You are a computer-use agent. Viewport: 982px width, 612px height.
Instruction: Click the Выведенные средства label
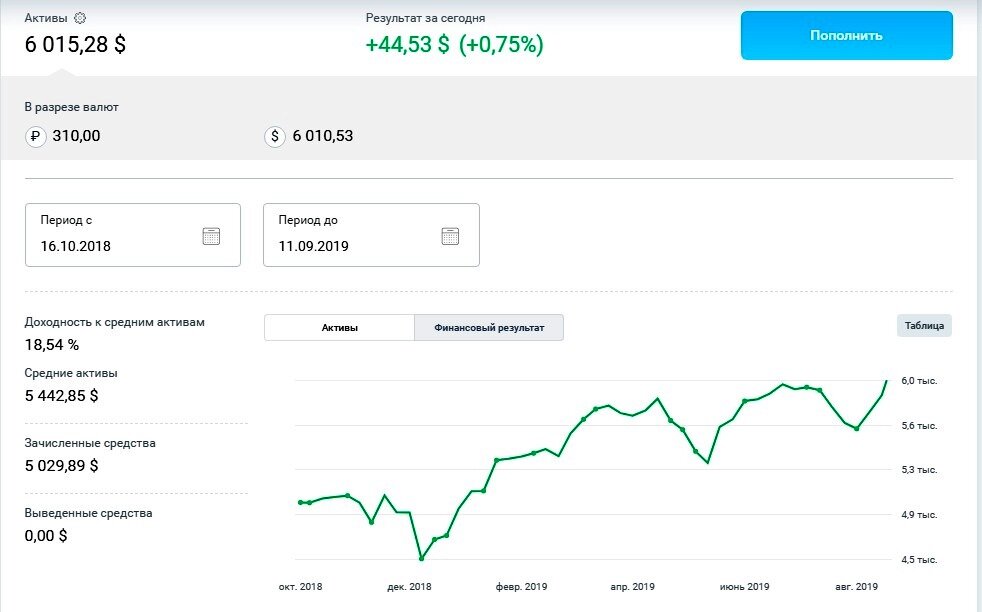(x=88, y=513)
